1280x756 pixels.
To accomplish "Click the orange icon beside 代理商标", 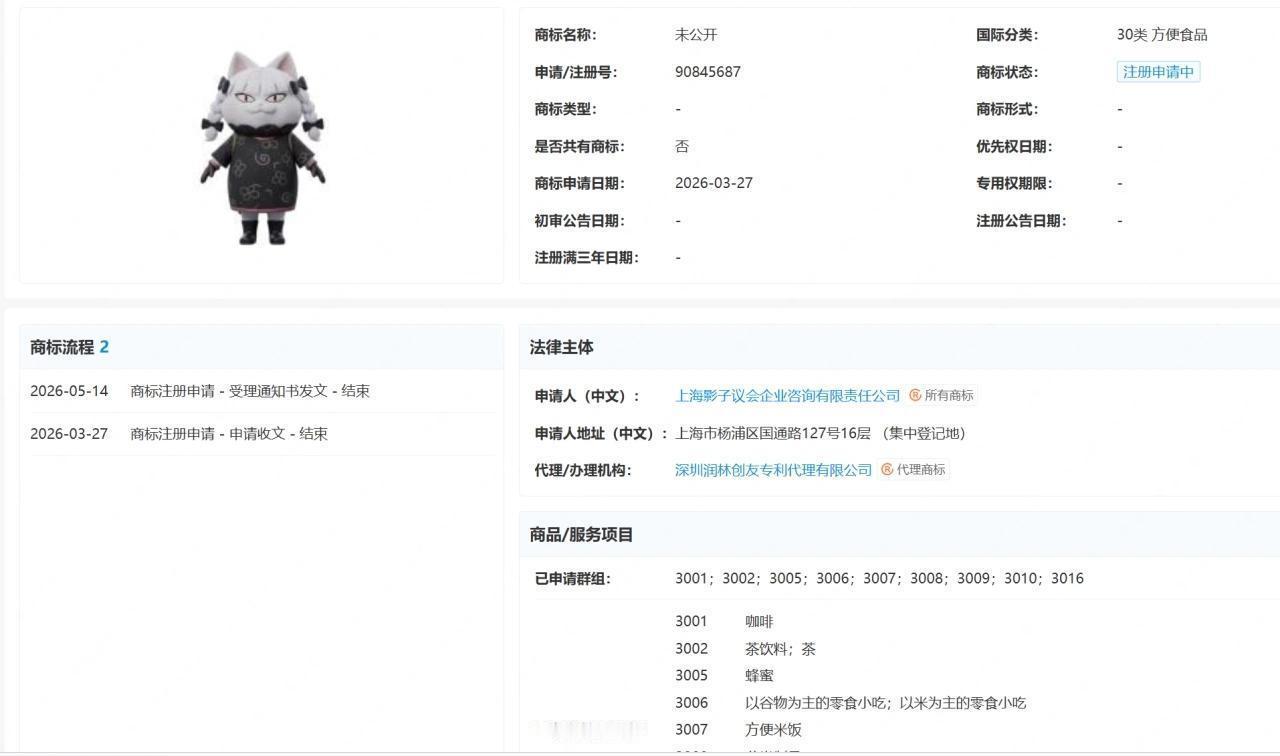I will [887, 470].
